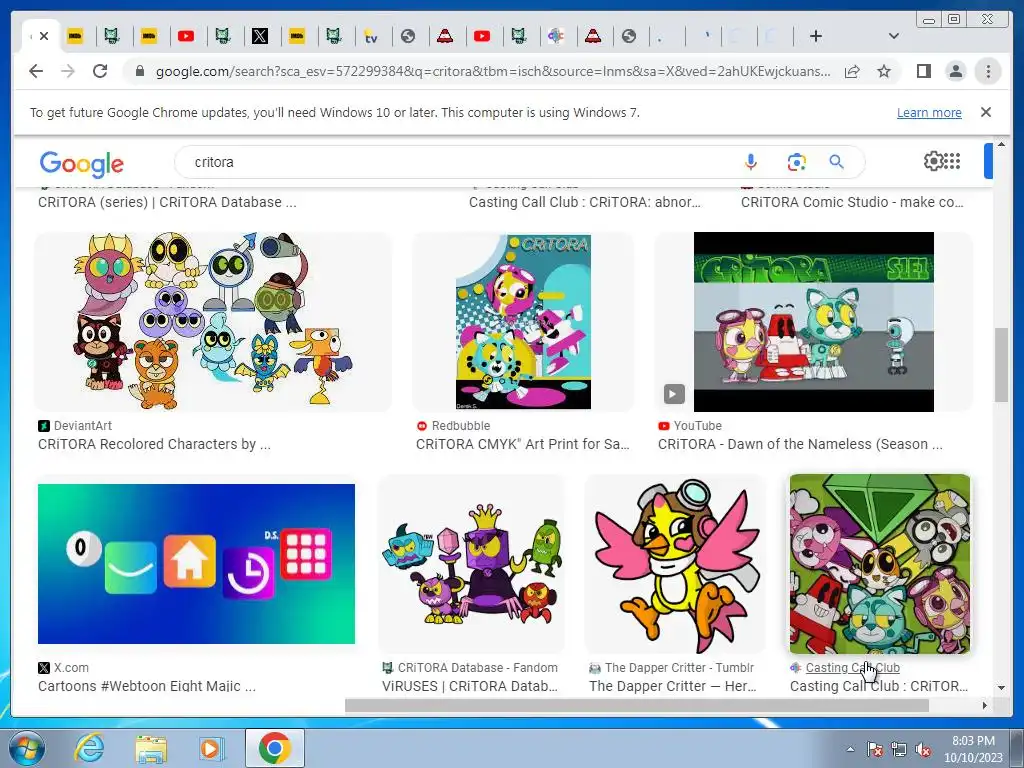Select the address bar URL
Viewport: 1024px width, 768px height.
tap(493, 71)
